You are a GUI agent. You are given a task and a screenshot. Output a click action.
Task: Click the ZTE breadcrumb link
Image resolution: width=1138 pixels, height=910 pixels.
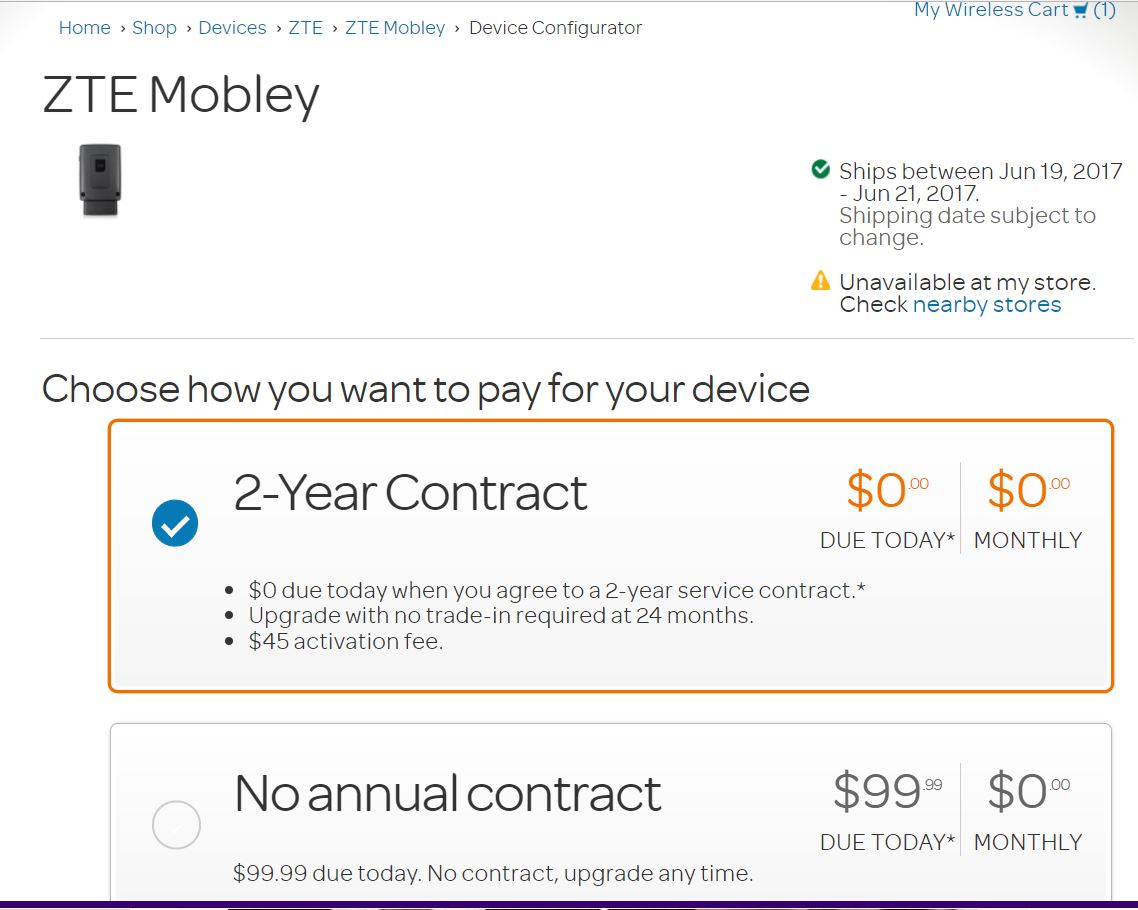pos(306,28)
